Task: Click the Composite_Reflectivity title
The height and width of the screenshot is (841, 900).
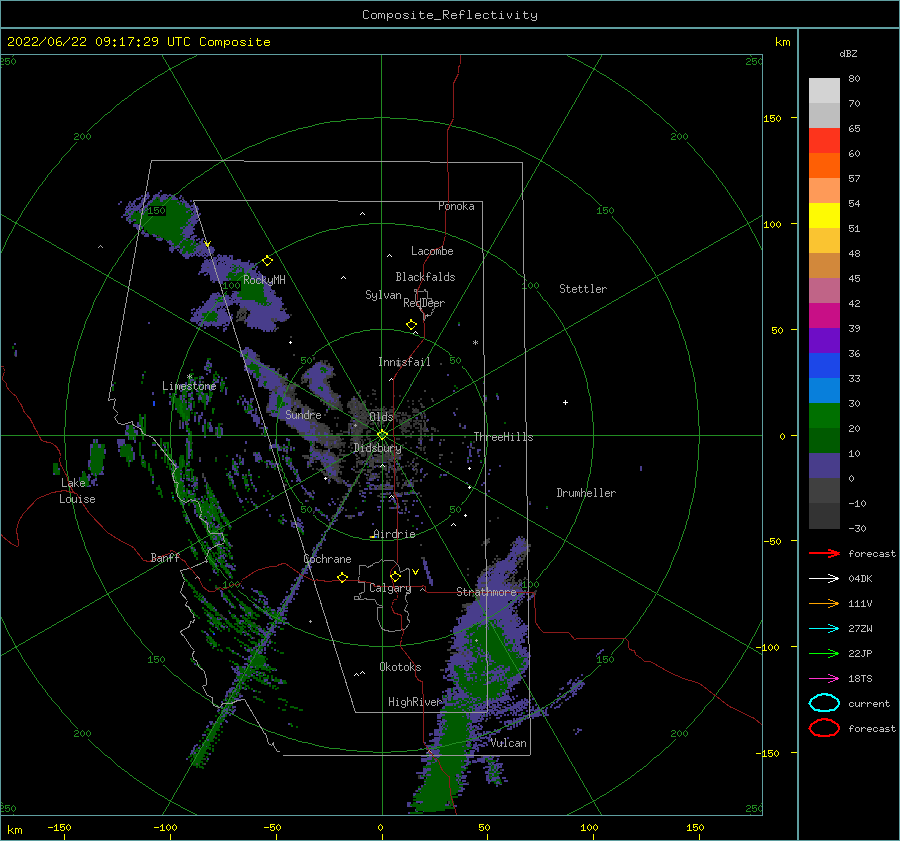Action: [x=450, y=15]
